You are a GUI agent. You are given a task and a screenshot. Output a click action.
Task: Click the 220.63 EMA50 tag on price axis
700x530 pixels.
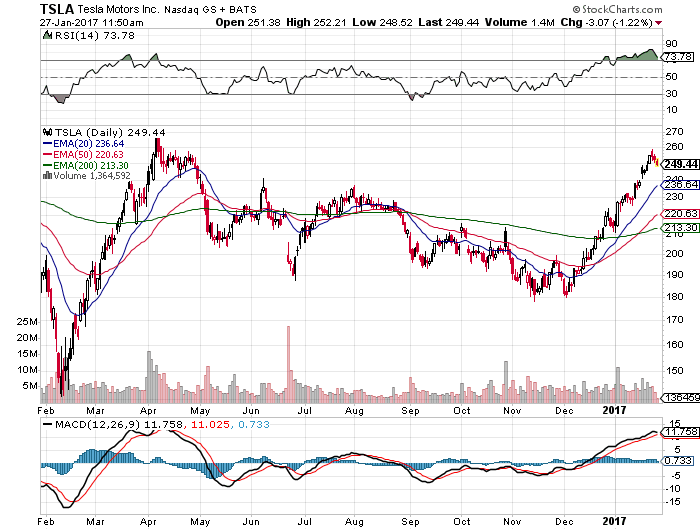(x=680, y=214)
